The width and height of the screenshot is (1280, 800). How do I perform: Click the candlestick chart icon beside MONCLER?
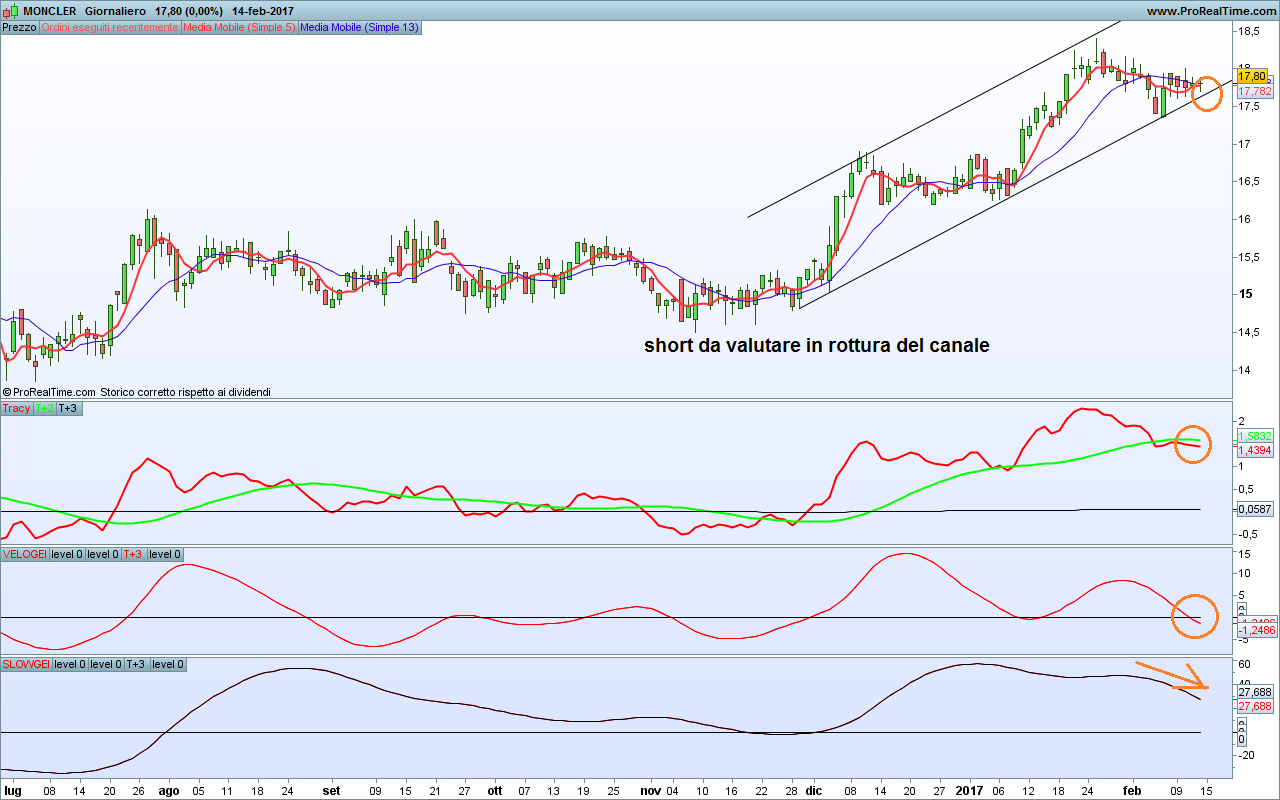(10, 10)
